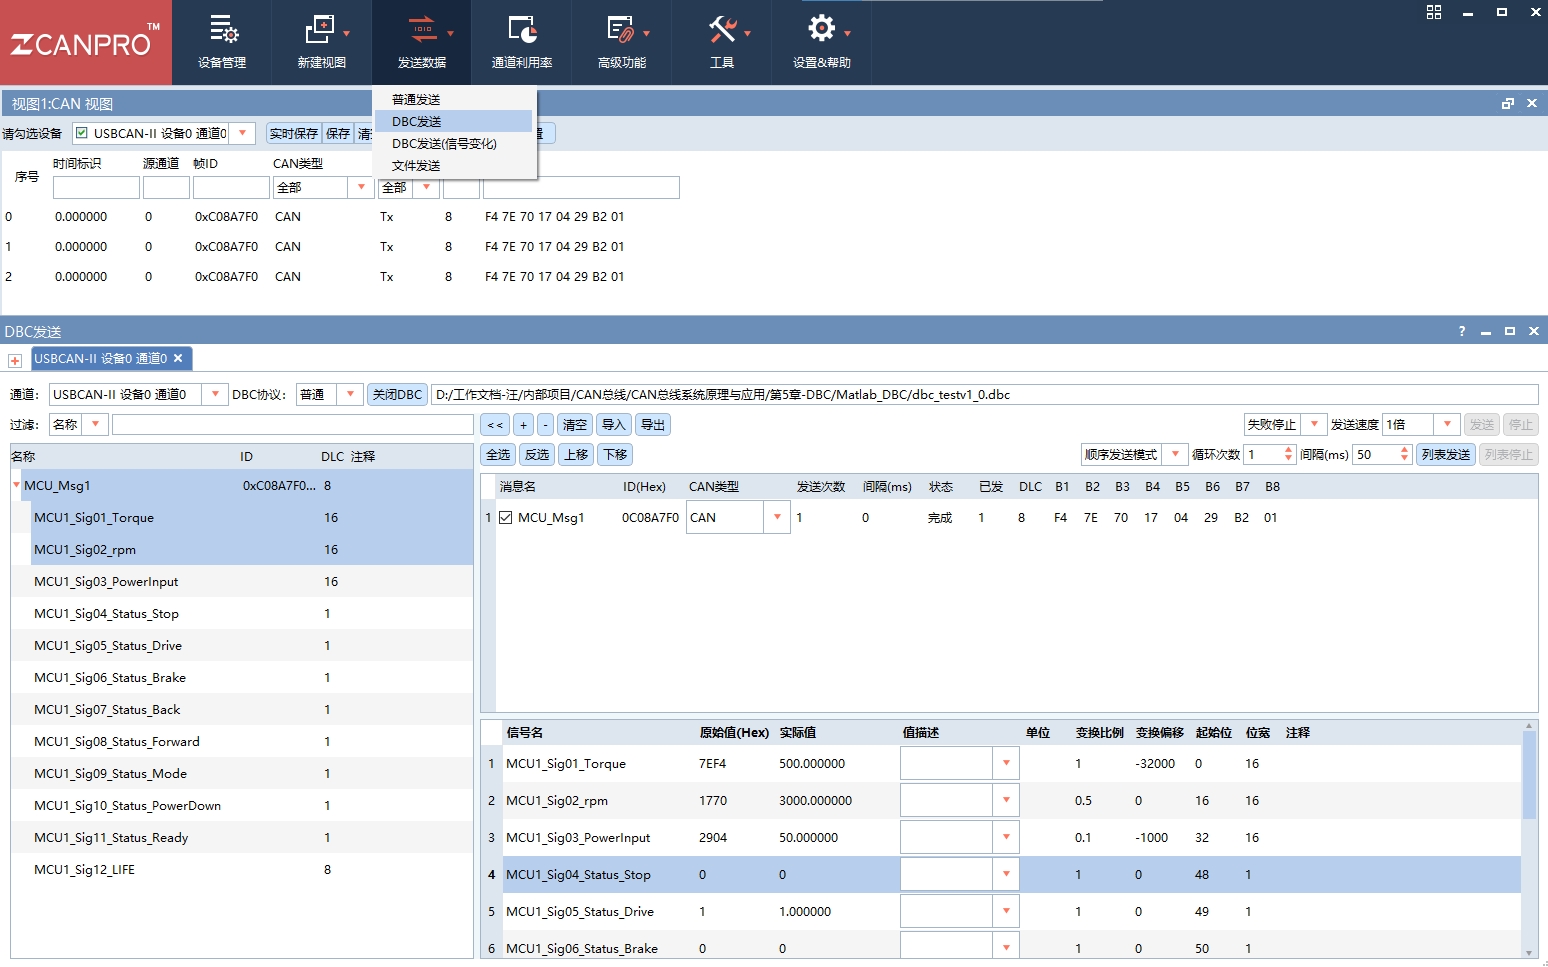Open the 顺序发送模式 send mode dropdown
This screenshot has height=967, width=1548.
tap(1175, 455)
